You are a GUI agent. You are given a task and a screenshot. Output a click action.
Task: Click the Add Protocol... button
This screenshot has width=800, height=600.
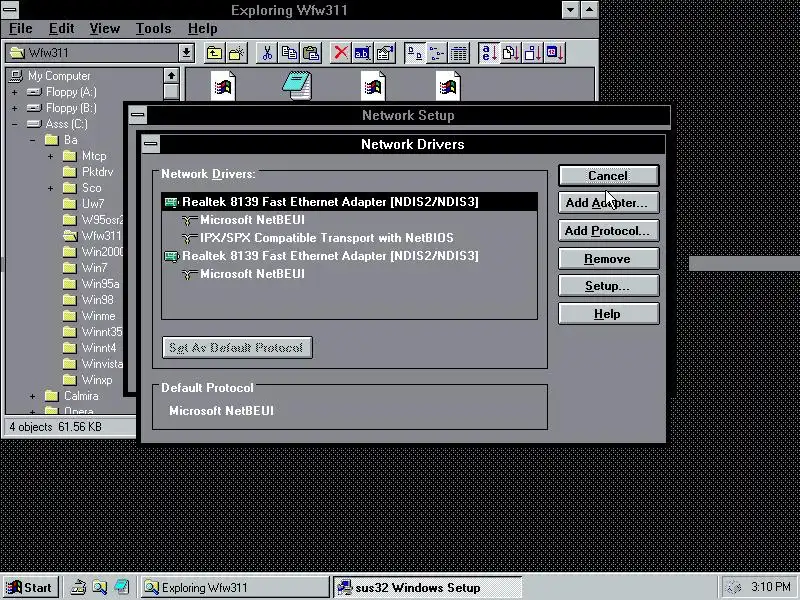click(x=608, y=231)
